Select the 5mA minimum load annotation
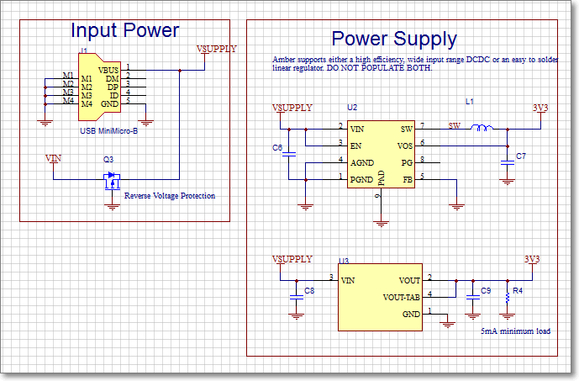 [515, 331]
